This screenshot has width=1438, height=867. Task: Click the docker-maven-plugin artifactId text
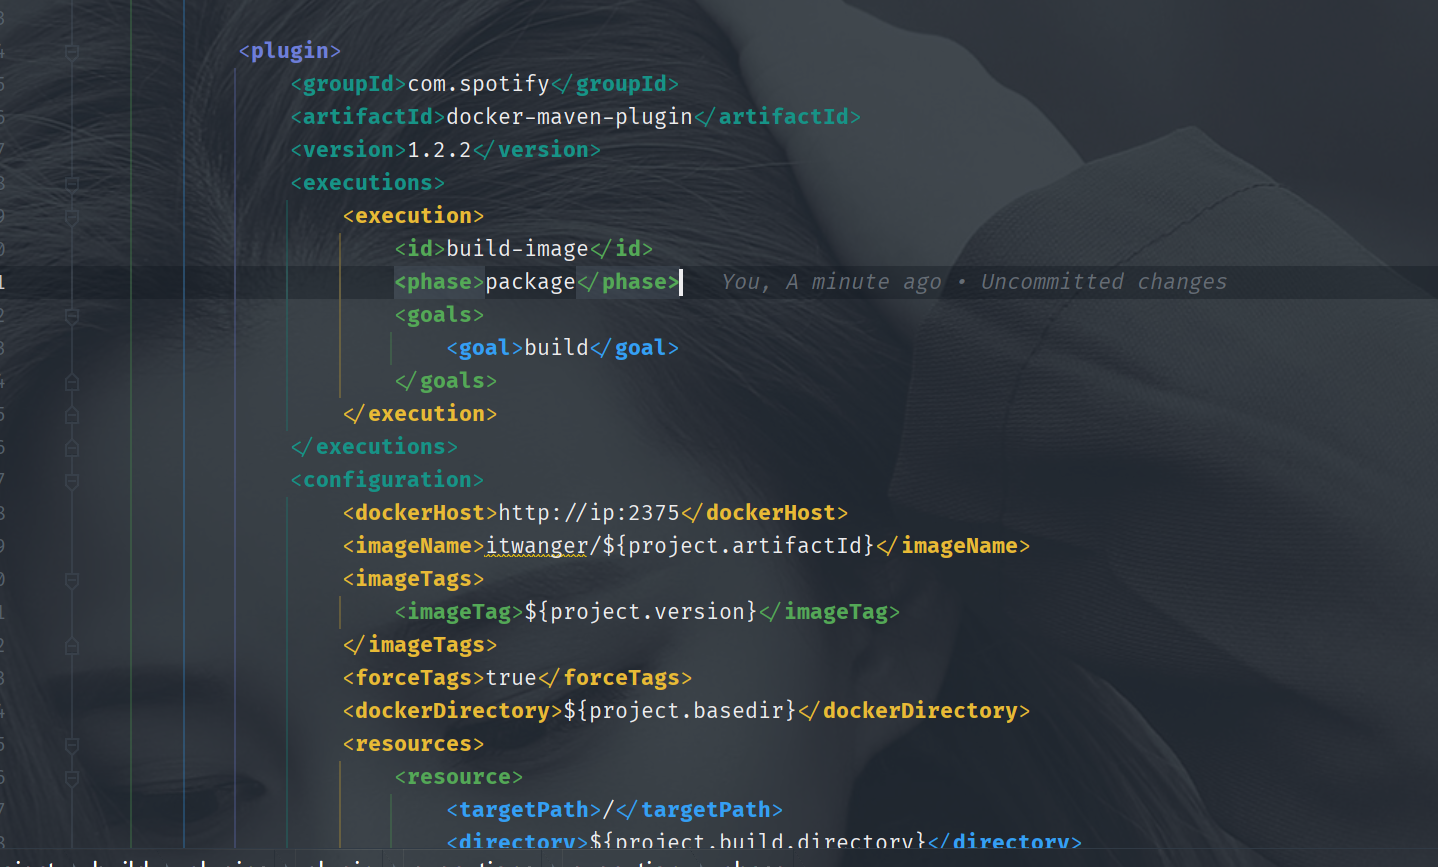click(569, 117)
